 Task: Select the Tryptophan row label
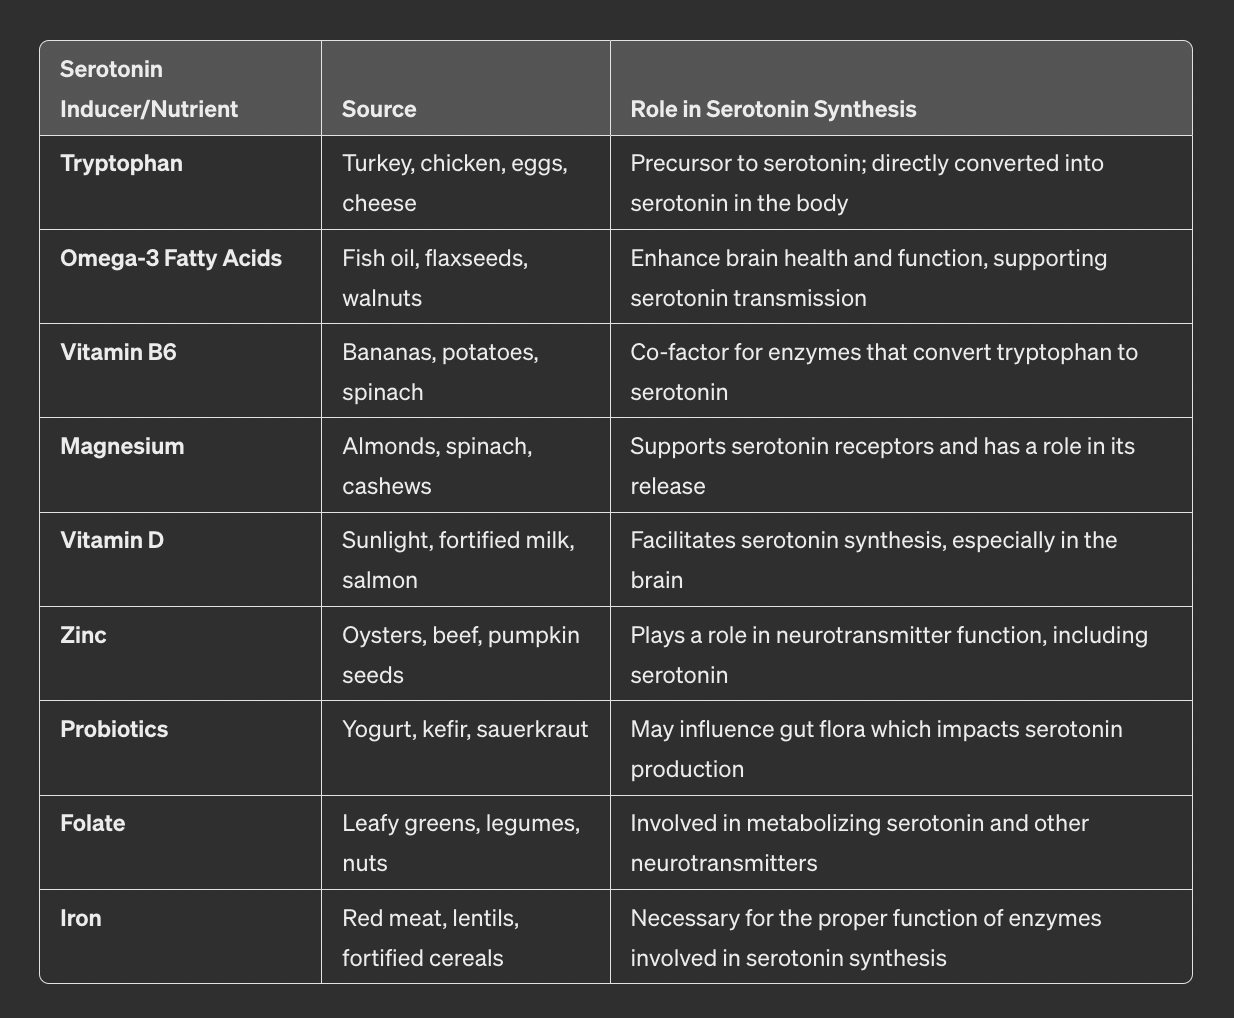tap(121, 163)
